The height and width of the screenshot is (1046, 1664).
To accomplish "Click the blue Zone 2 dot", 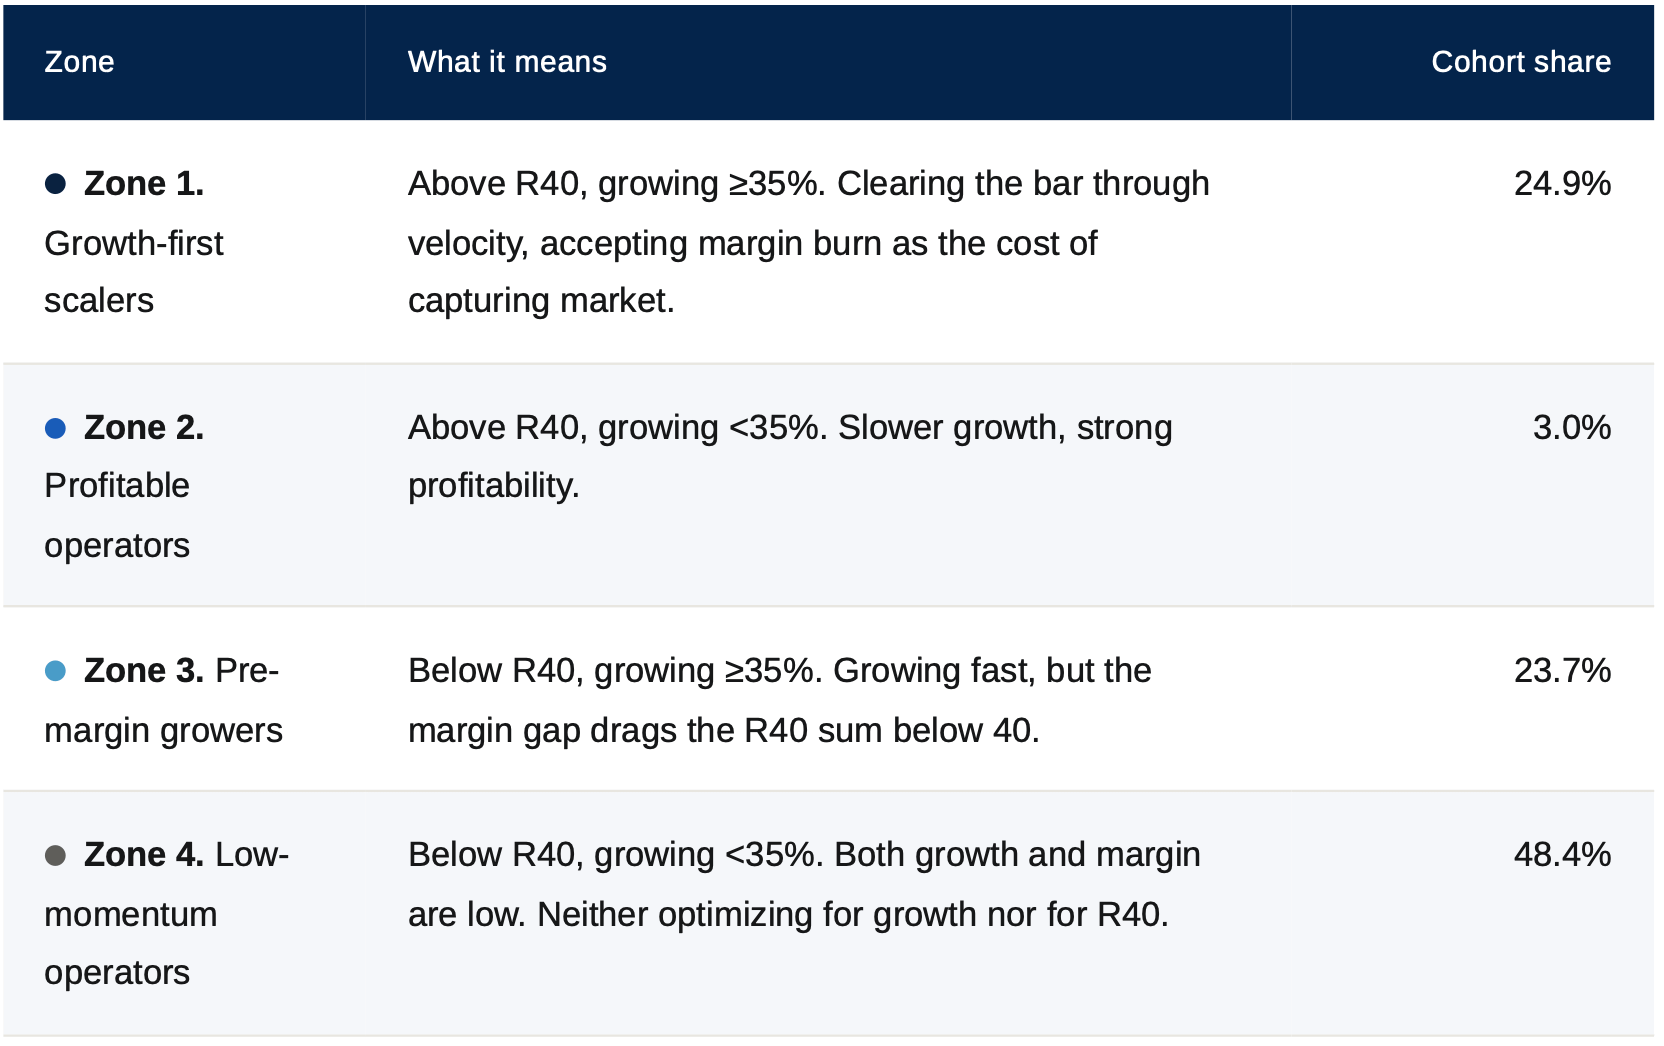I will tap(56, 428).
